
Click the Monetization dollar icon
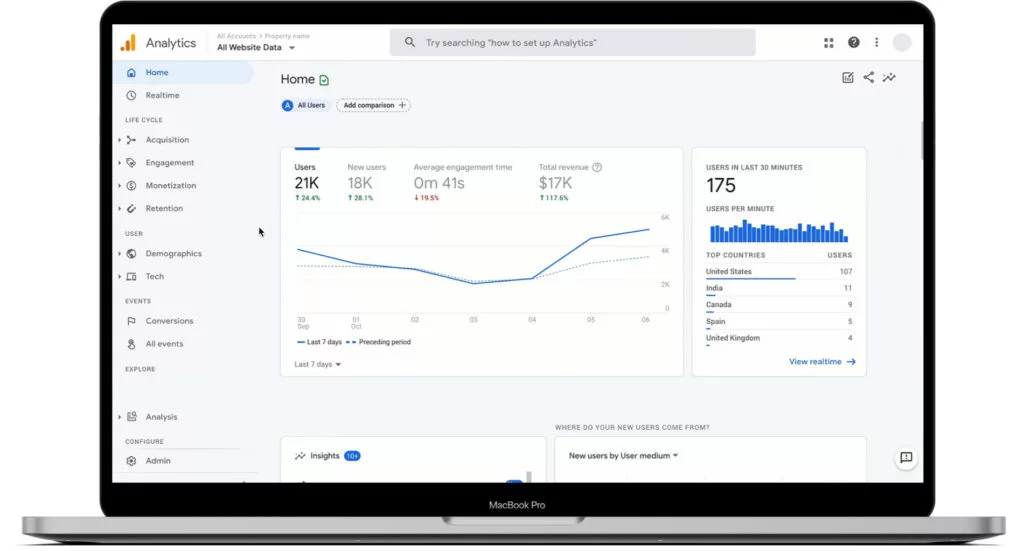pos(131,185)
